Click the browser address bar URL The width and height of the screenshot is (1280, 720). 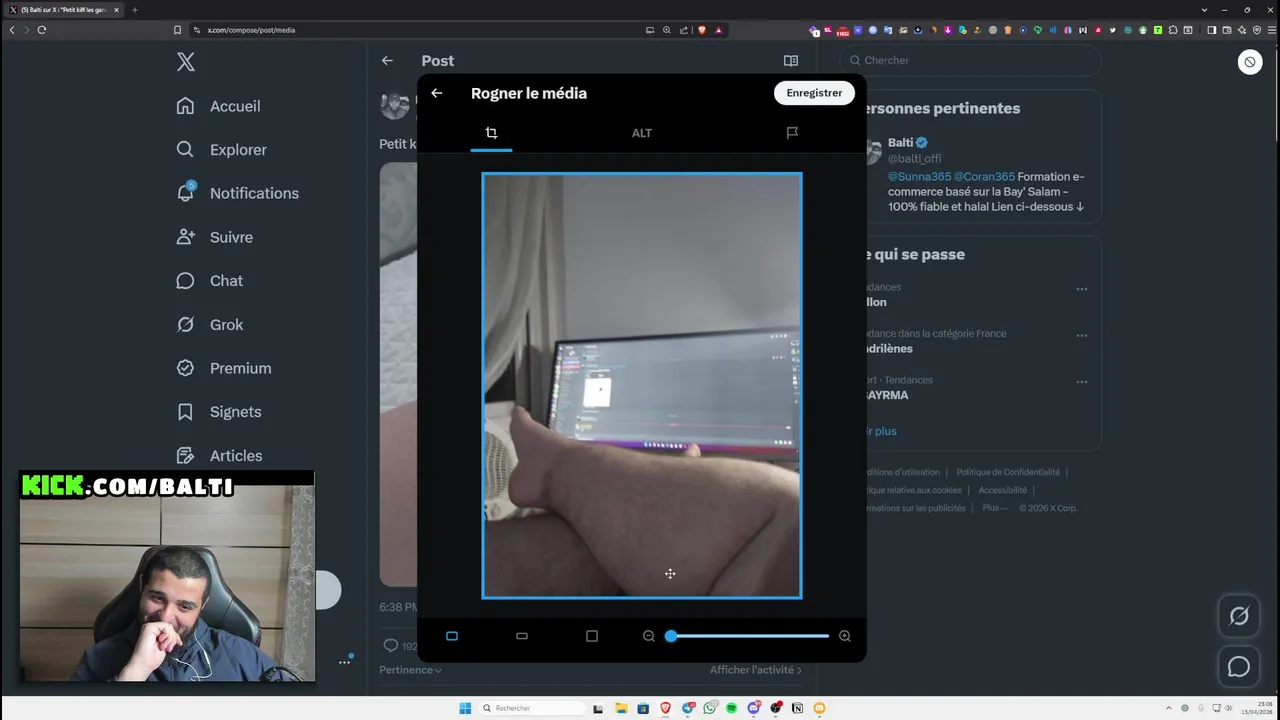coord(251,30)
